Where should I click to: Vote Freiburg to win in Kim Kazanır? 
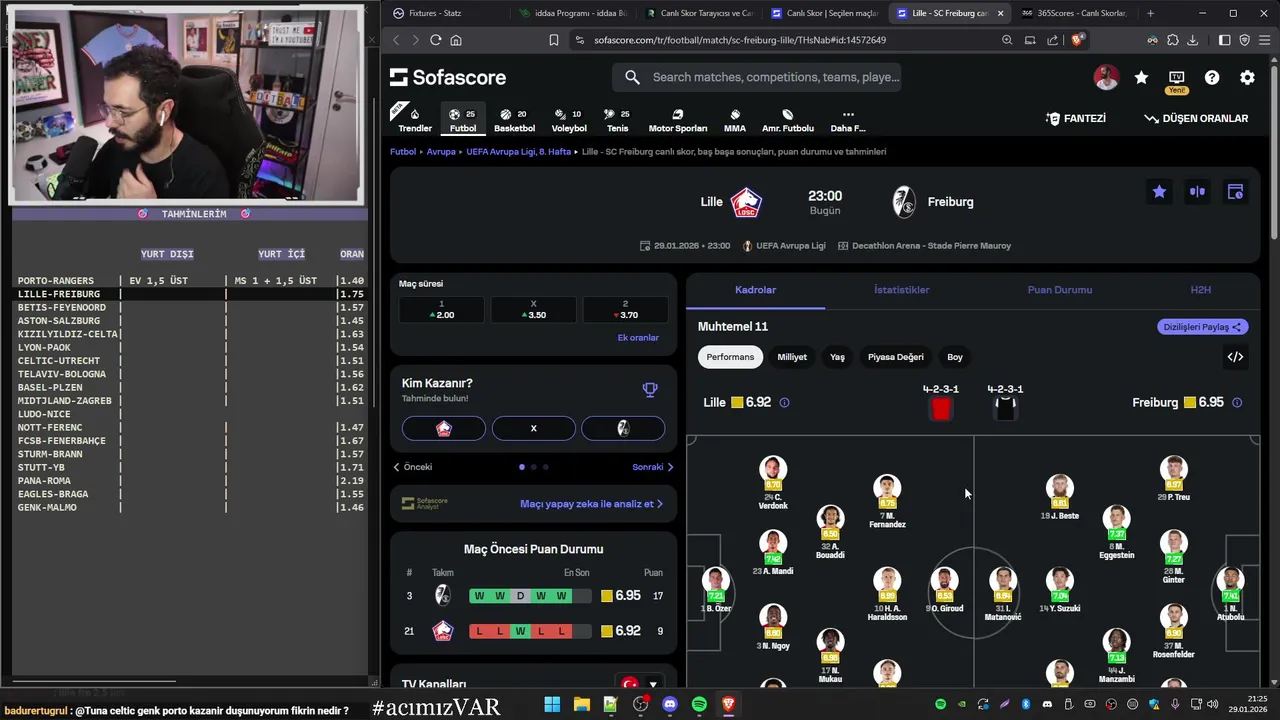click(623, 428)
